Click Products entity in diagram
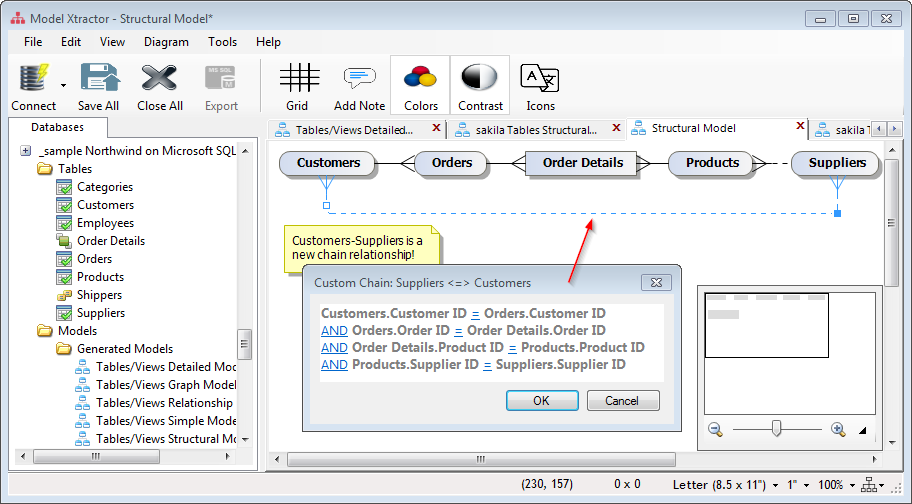This screenshot has height=504, width=912. click(712, 163)
